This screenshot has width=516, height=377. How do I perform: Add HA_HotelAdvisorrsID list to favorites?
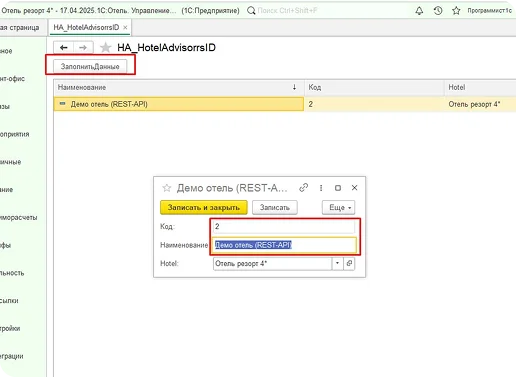(105, 48)
